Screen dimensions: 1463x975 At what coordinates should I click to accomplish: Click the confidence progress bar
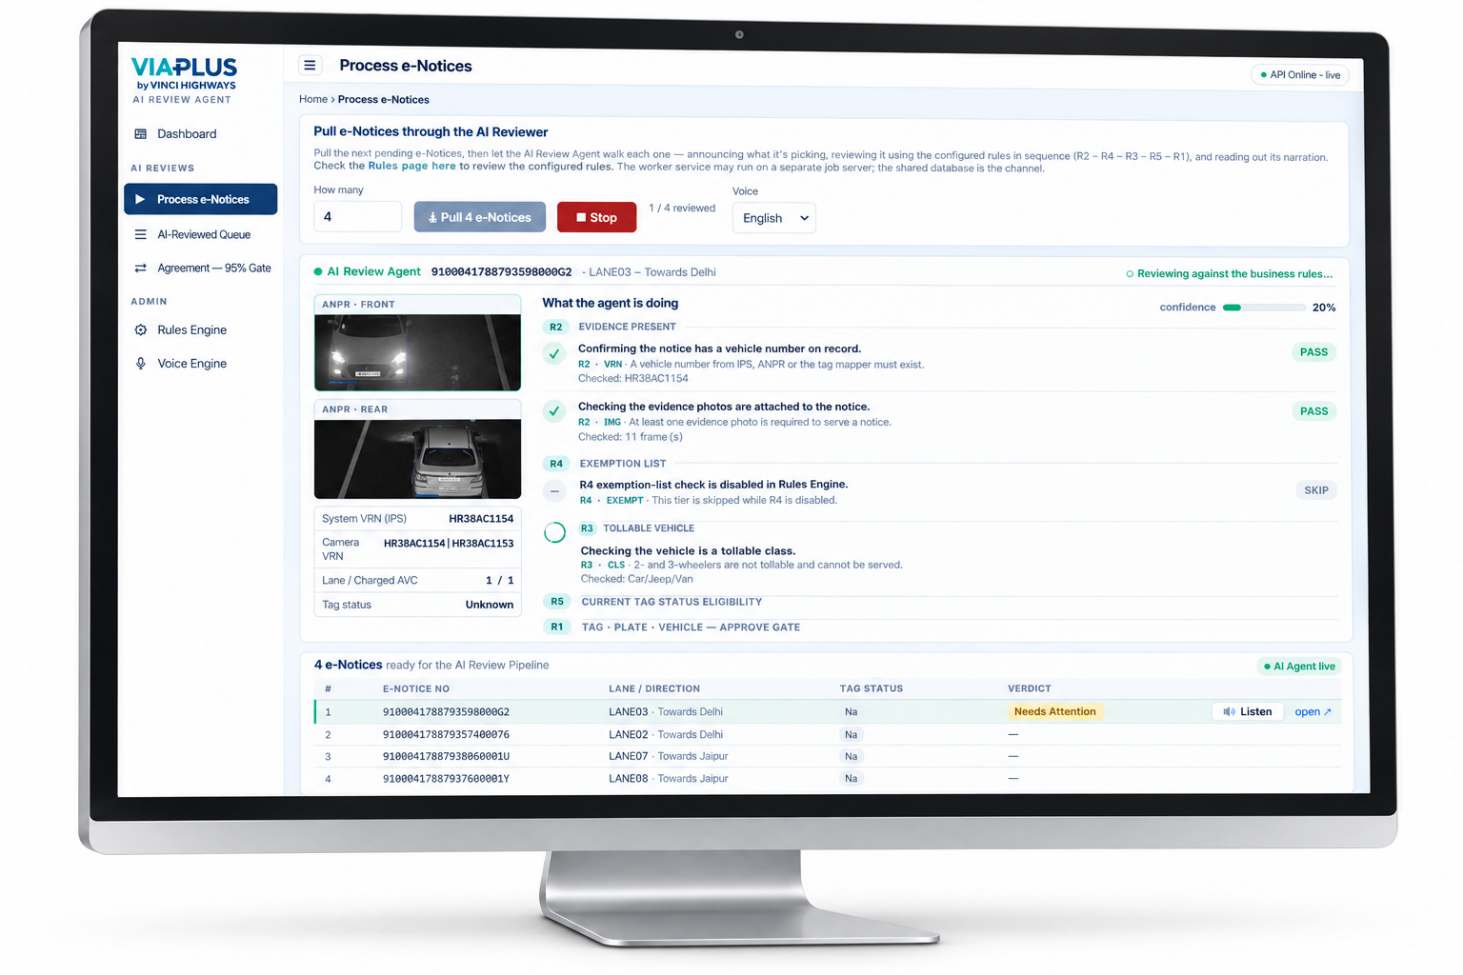coord(1263,308)
